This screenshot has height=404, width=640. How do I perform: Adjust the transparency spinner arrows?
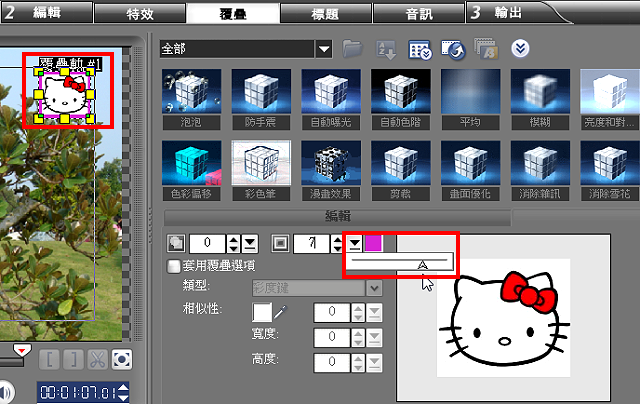233,243
